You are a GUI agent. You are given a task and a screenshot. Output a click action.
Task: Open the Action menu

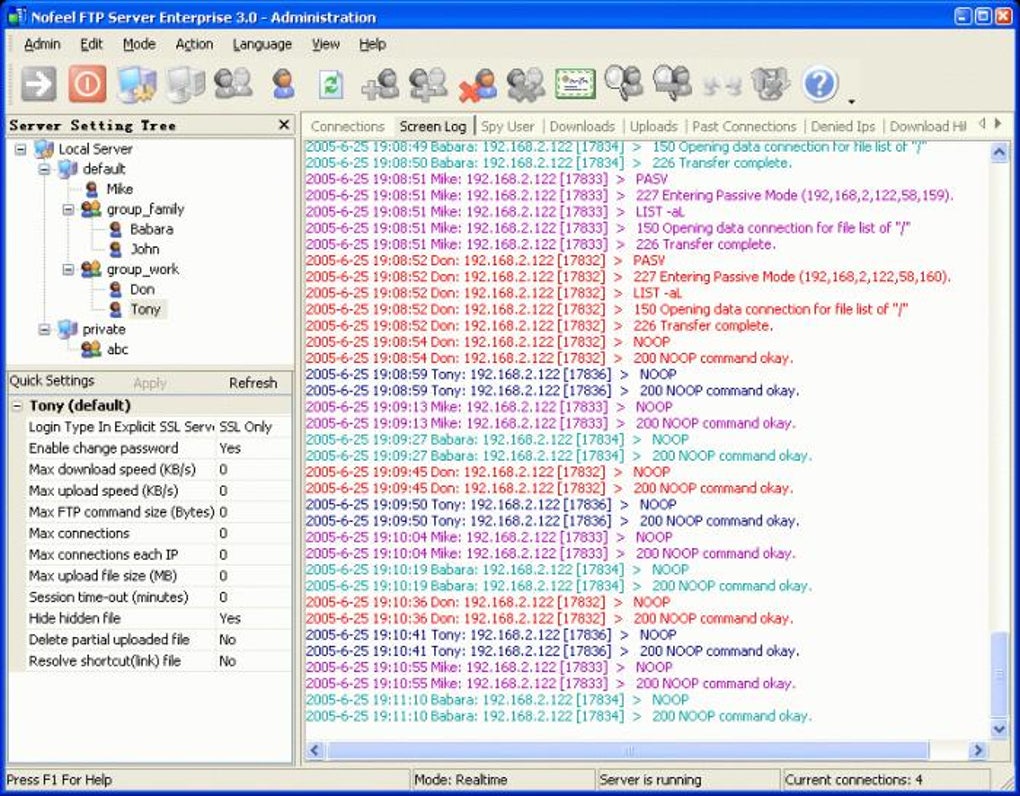click(x=194, y=44)
